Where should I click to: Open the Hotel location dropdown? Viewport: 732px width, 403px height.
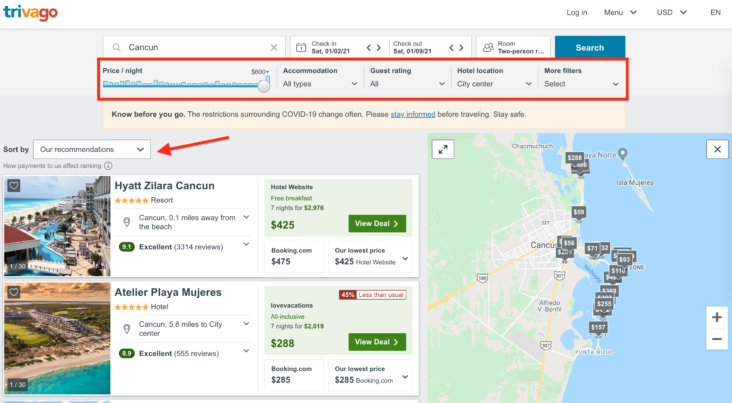tap(494, 84)
